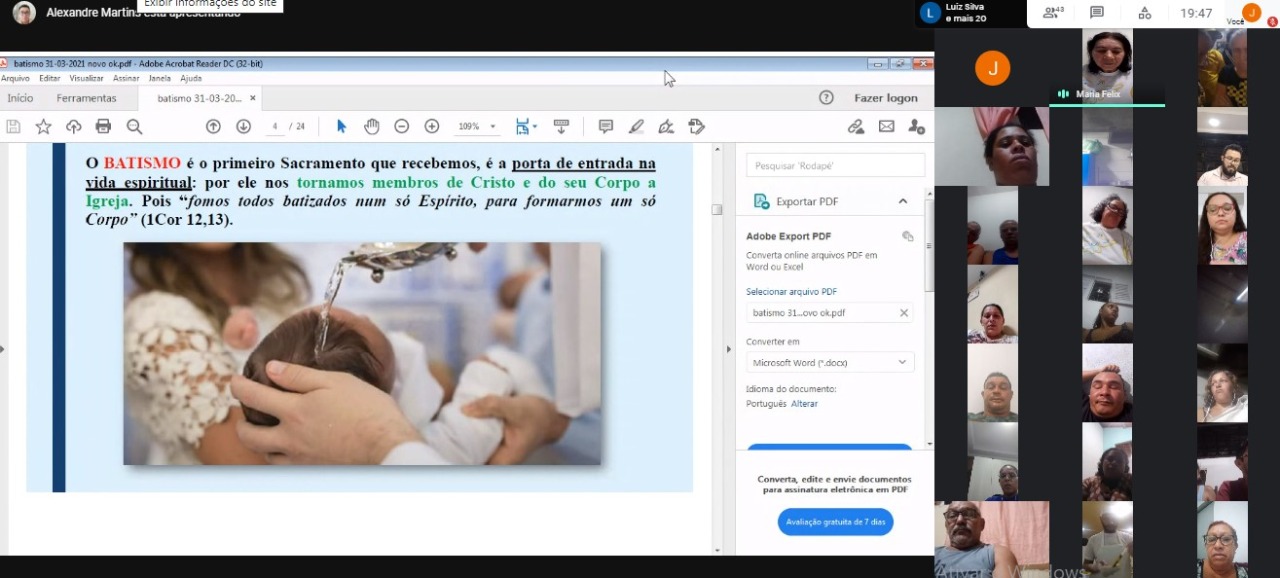
Task: Send file by email envelope icon
Action: coord(886,126)
